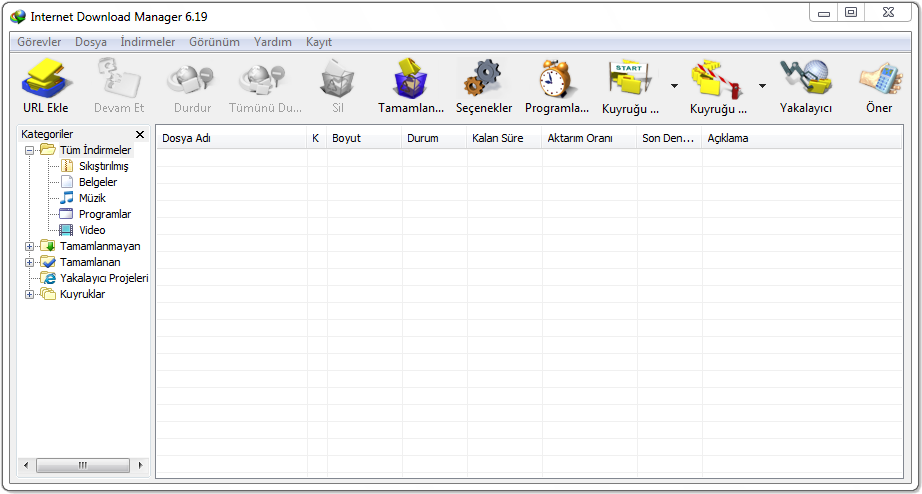
Task: Open Seçenekler gears icon
Action: click(483, 78)
